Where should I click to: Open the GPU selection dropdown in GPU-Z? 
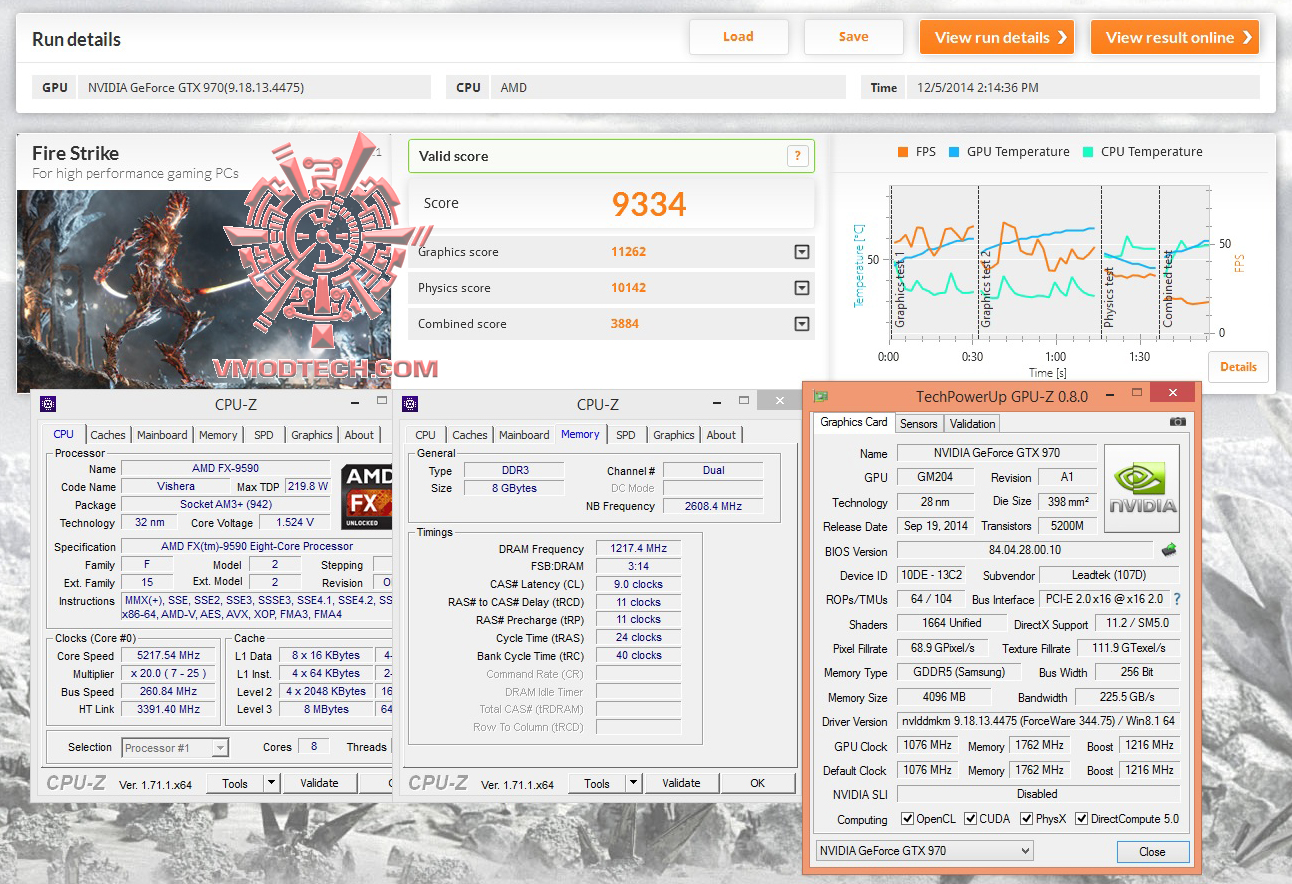pos(925,851)
